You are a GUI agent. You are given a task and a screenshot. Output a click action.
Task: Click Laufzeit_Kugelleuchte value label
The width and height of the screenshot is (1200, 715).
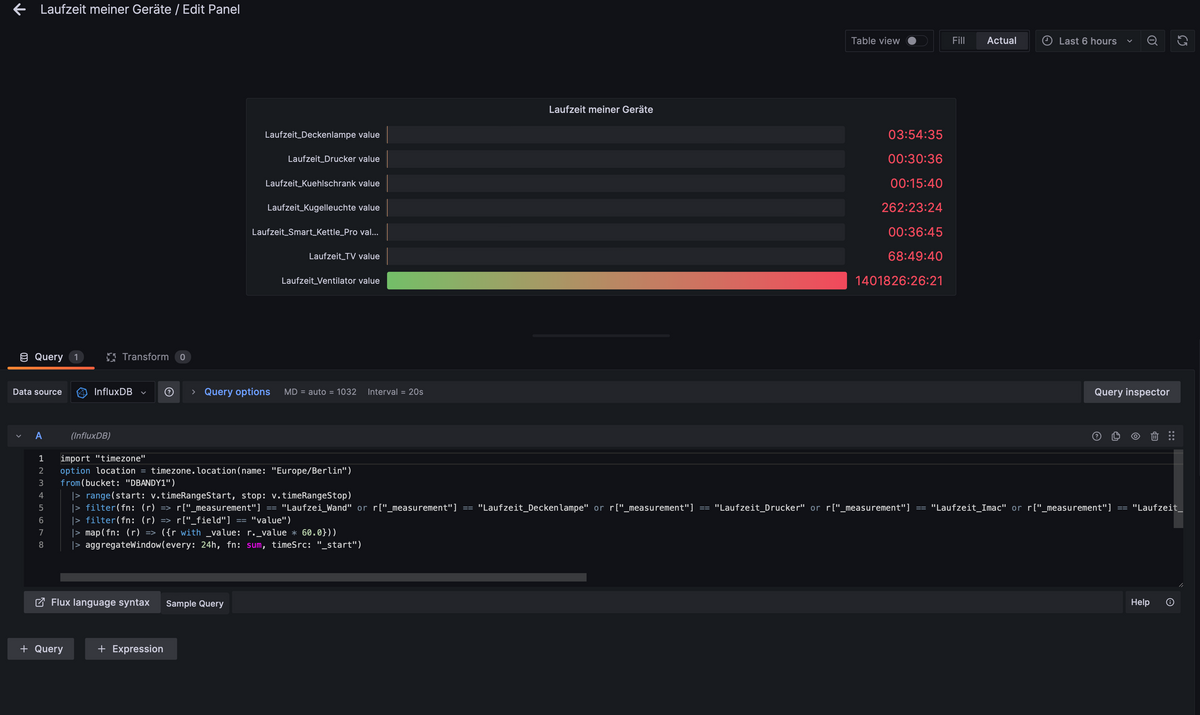point(323,208)
